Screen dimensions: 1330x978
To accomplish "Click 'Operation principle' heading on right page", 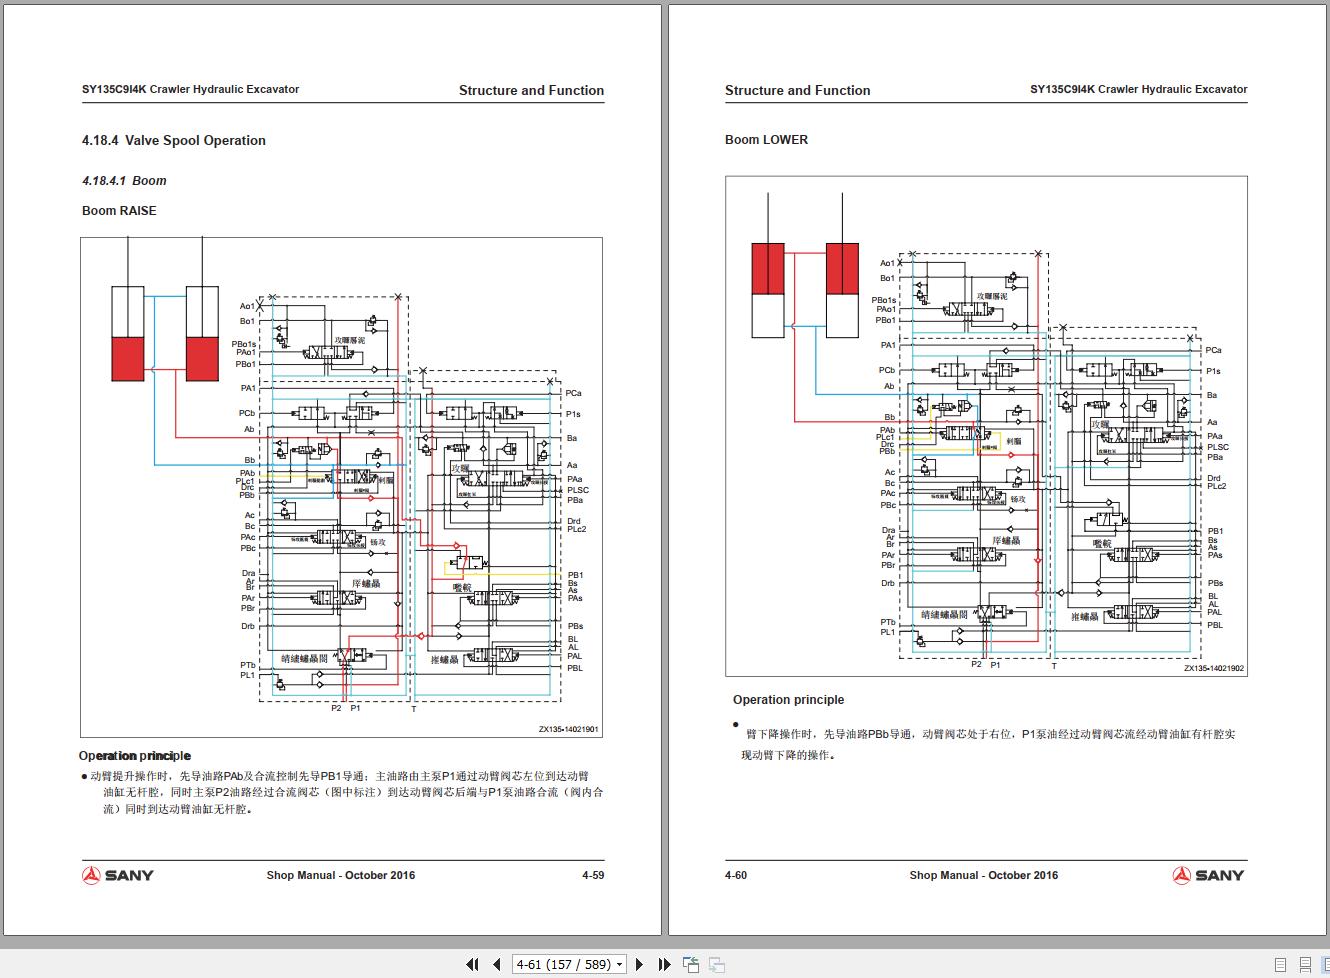I will [x=788, y=700].
